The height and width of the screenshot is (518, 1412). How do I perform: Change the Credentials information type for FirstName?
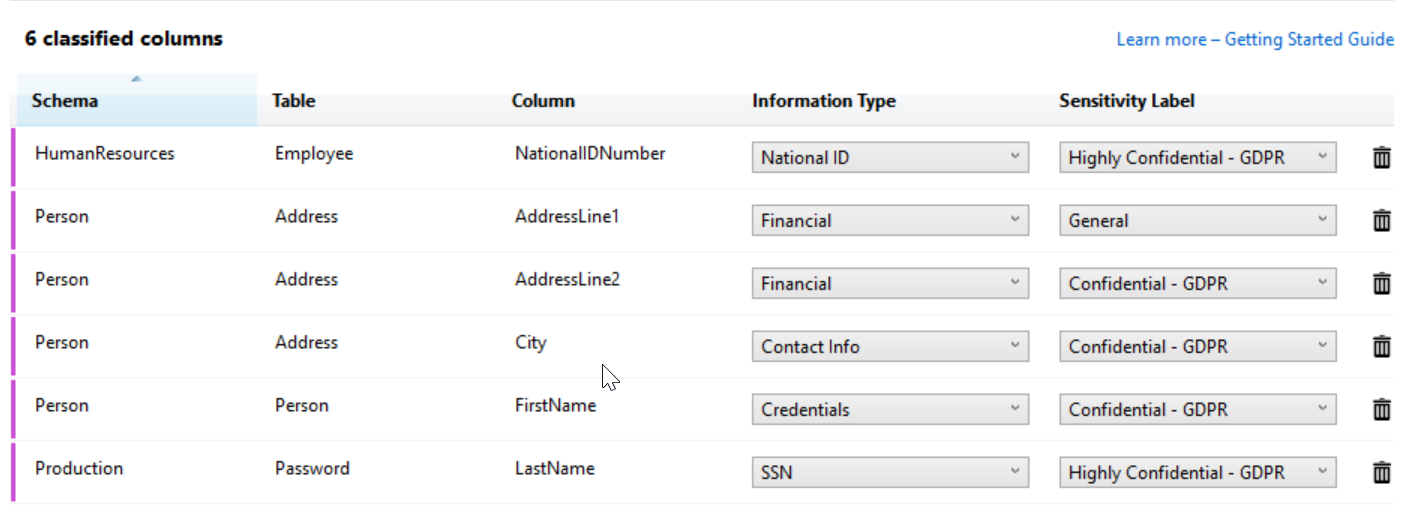(890, 409)
